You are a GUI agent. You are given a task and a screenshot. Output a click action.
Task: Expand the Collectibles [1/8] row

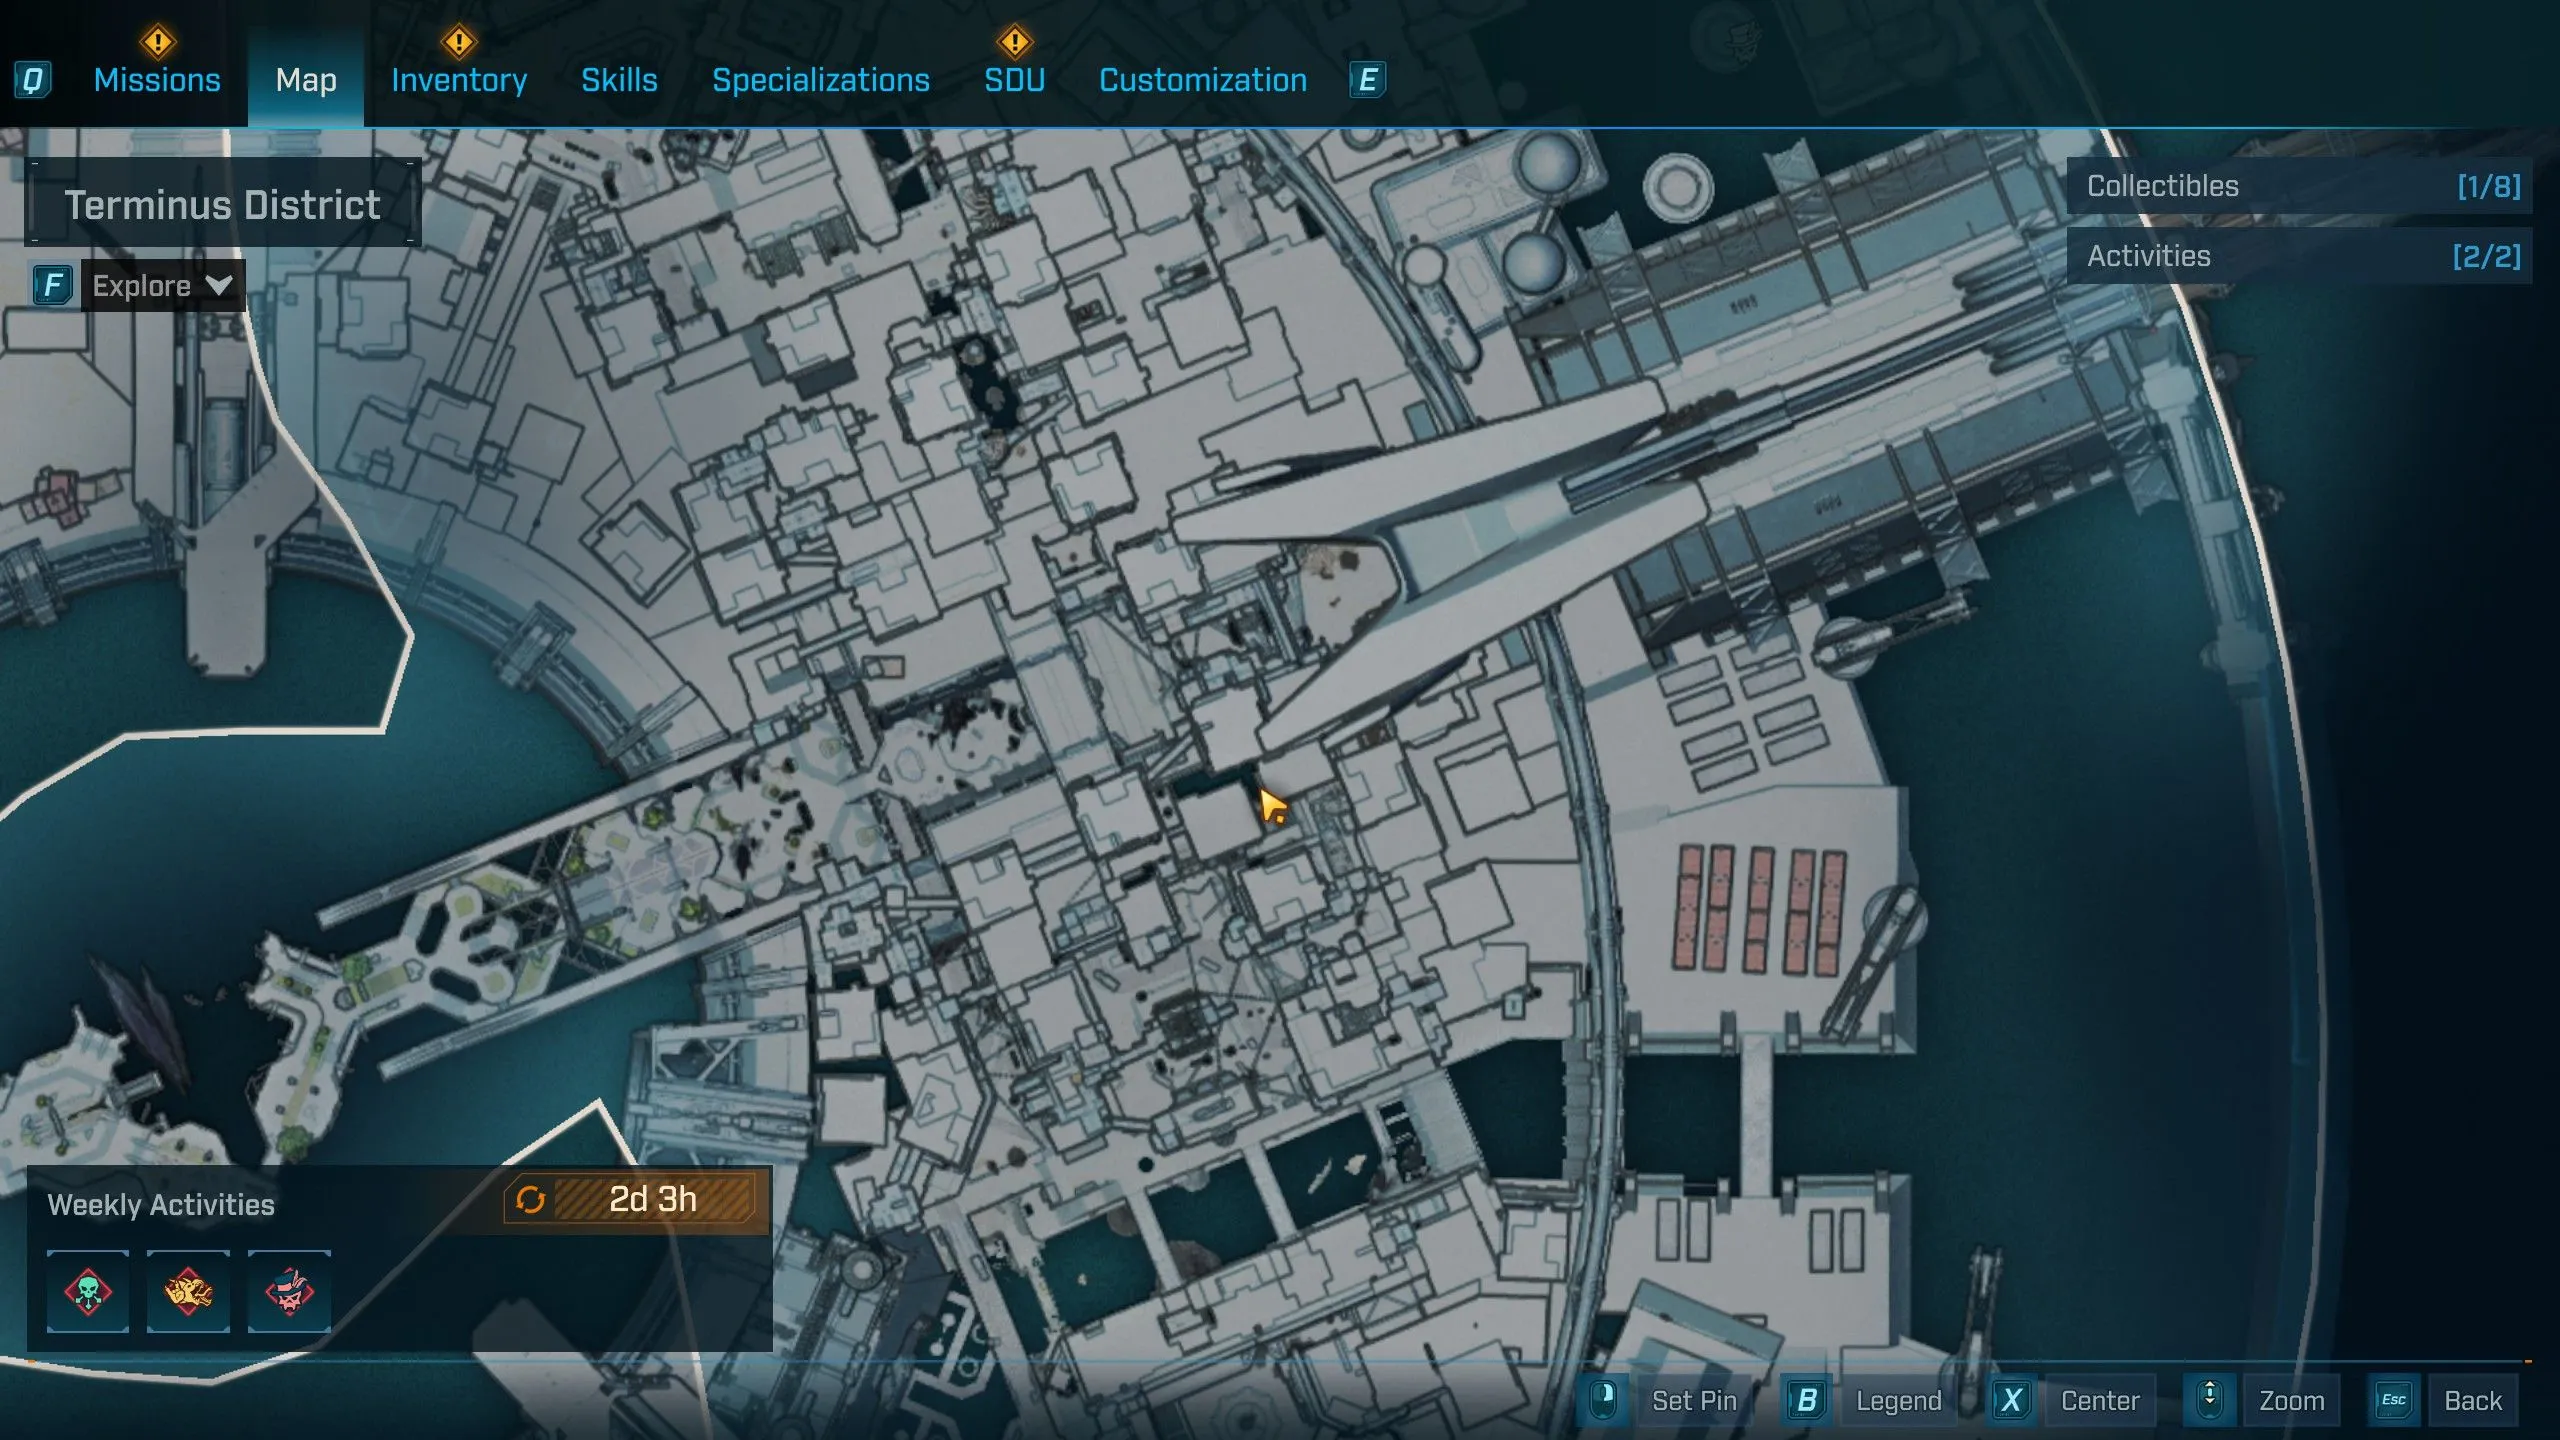point(2300,186)
